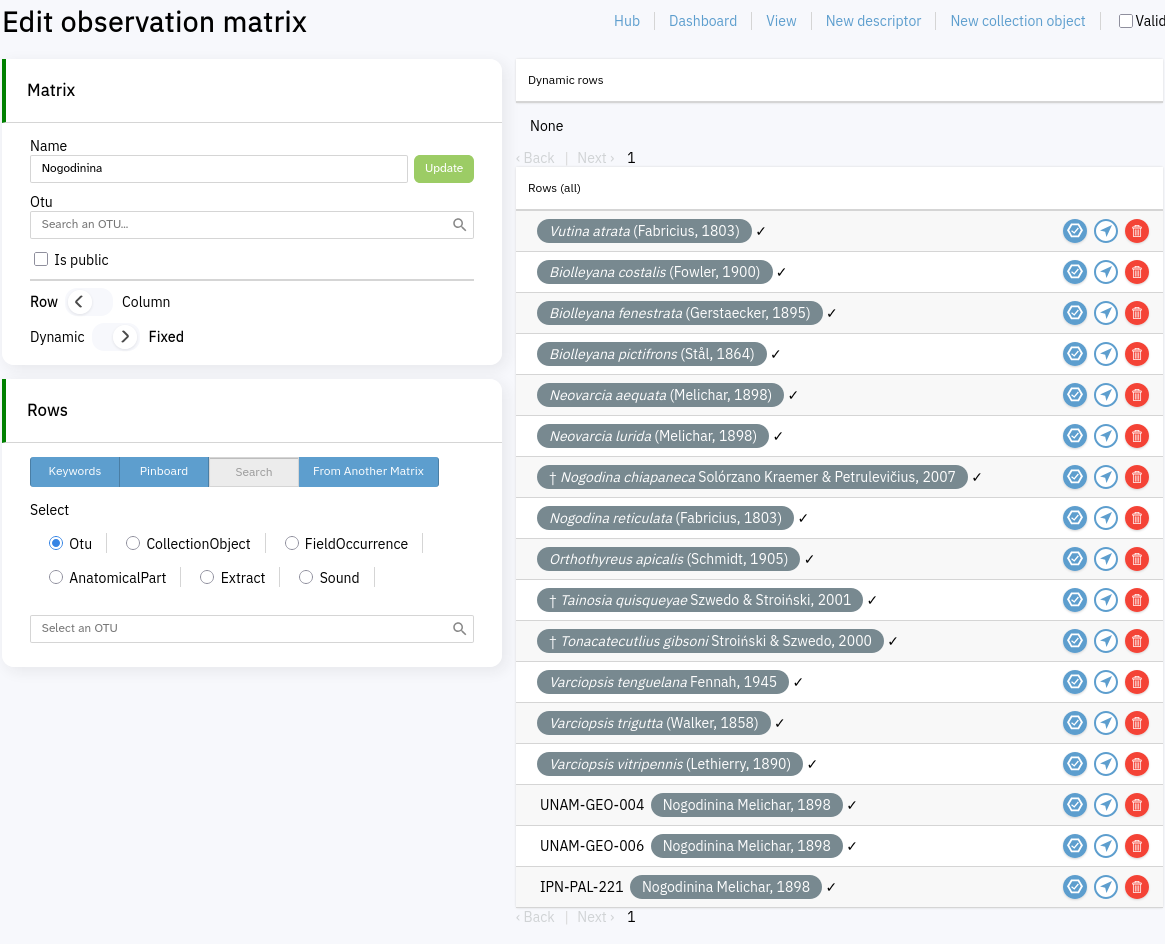The image size is (1165, 944).
Task: Click the navigation arrow icon for Neovarcia aequata
Action: pyautogui.click(x=1105, y=395)
